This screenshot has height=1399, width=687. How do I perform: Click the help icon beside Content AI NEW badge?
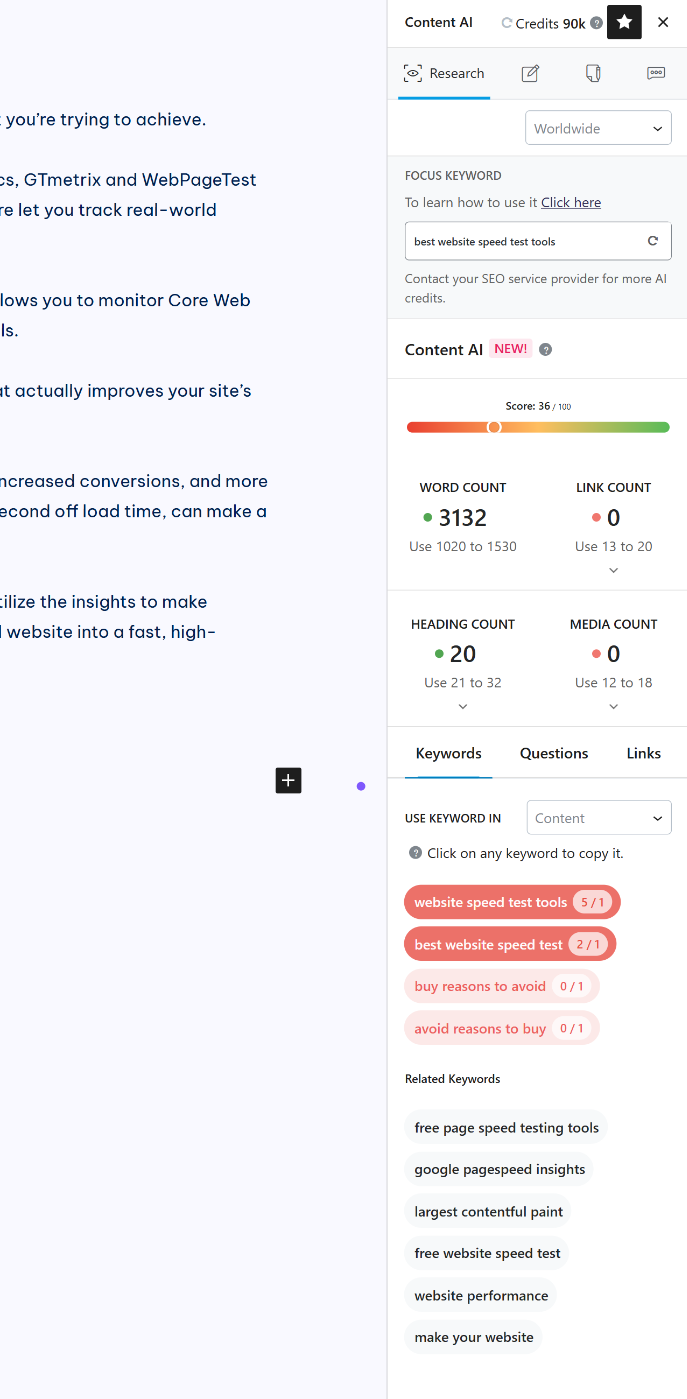[545, 349]
